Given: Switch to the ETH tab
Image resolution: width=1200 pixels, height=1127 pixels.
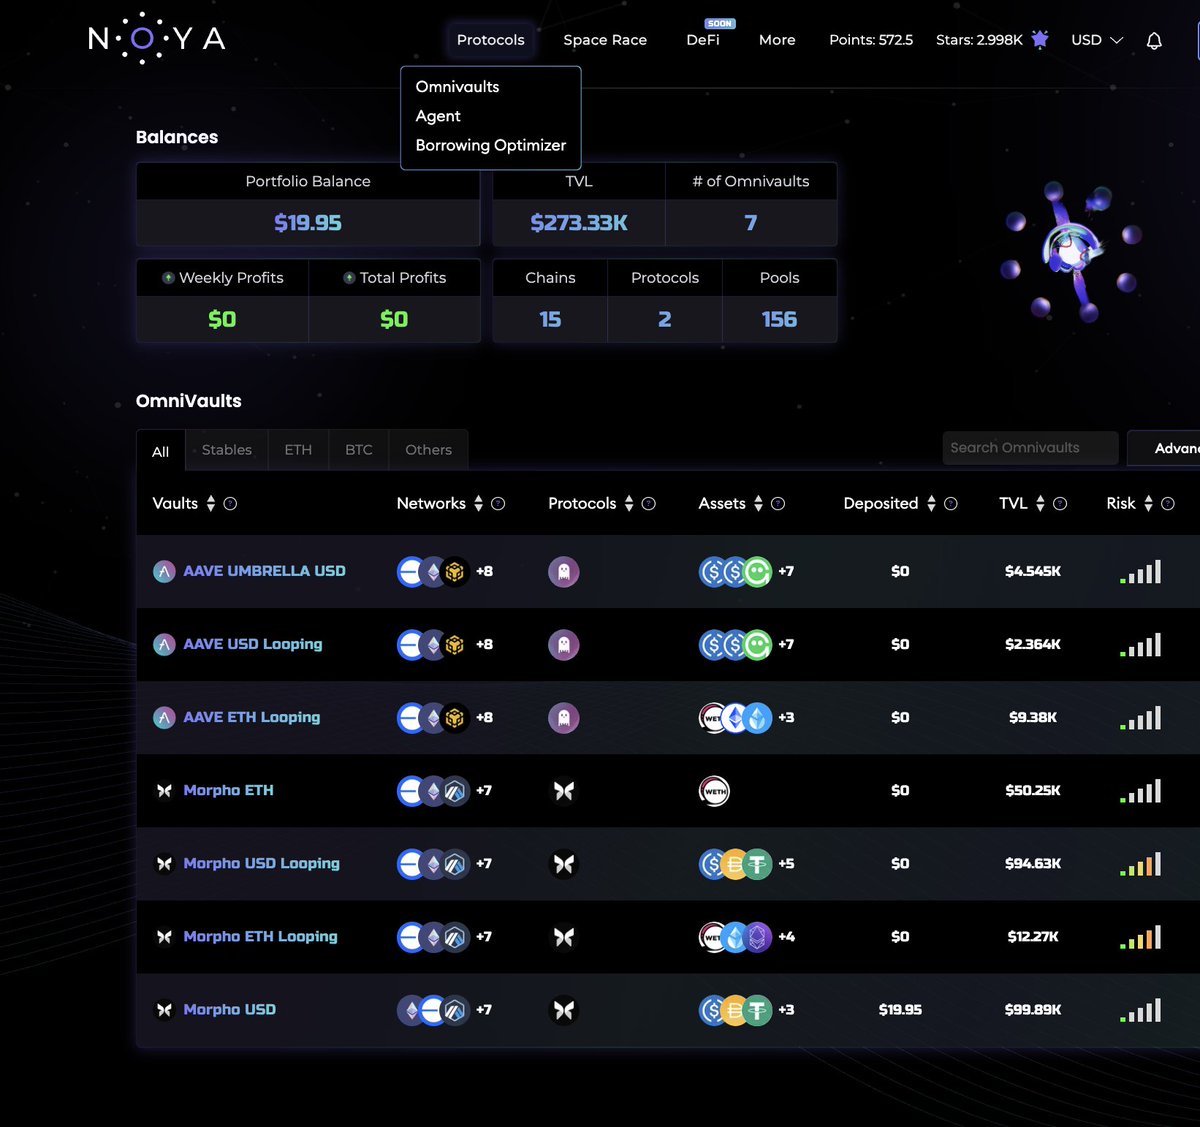Looking at the screenshot, I should coord(298,450).
